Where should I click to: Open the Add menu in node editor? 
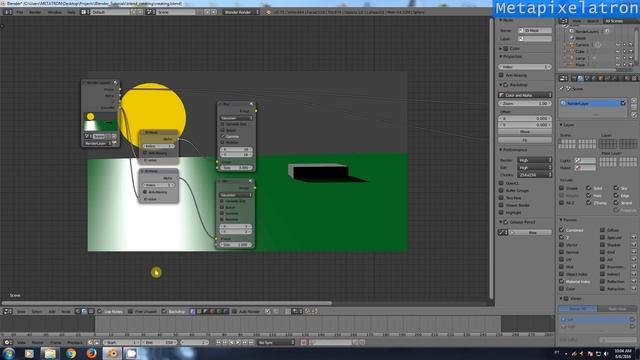(52, 311)
